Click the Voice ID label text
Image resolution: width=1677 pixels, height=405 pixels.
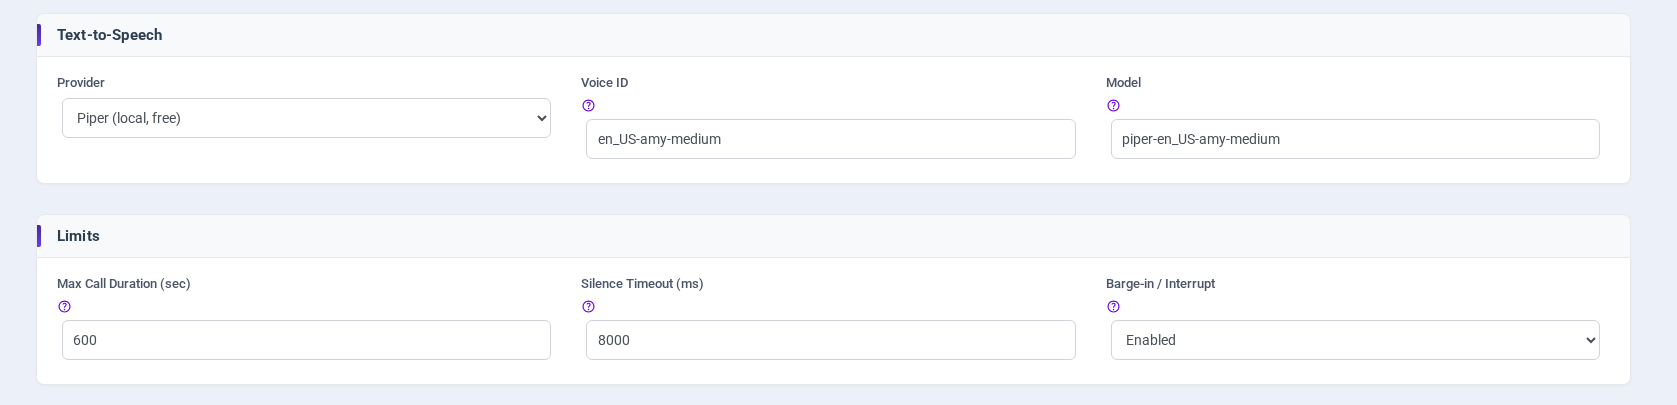click(605, 83)
